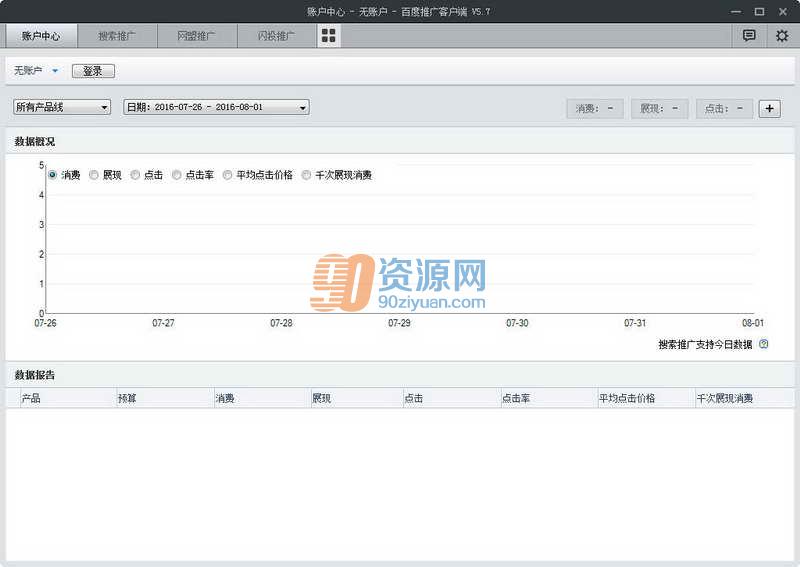Switch to the 账户中心 tab
800x567 pixels.
tap(41, 36)
